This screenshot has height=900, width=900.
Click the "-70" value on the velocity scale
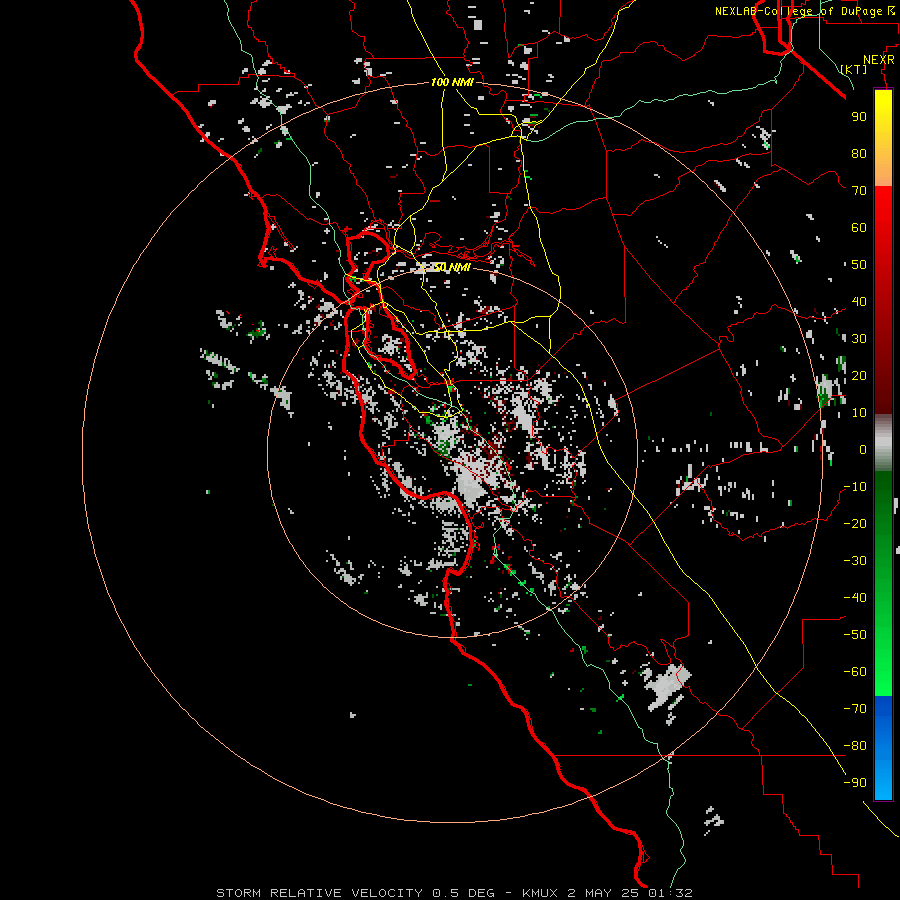[855, 709]
